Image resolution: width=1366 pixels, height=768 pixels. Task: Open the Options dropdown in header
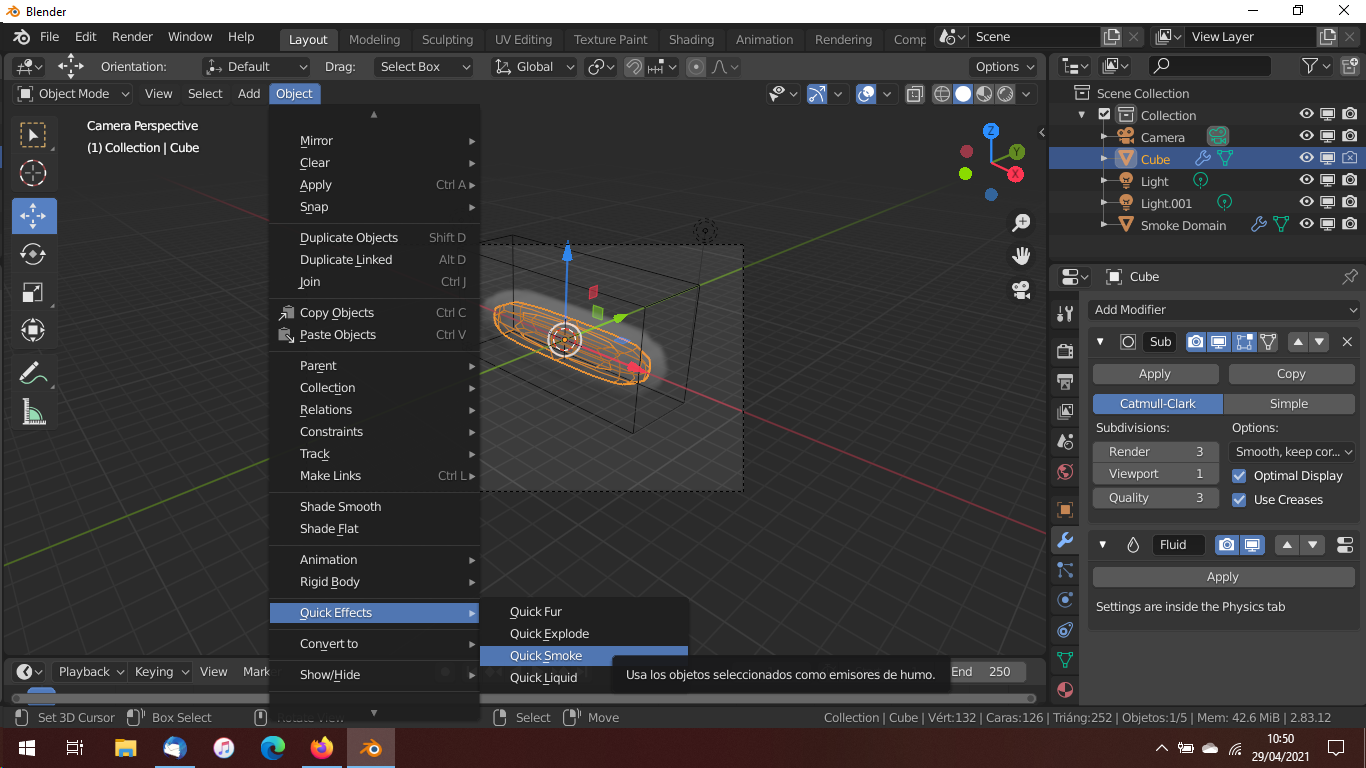[x=1006, y=67]
